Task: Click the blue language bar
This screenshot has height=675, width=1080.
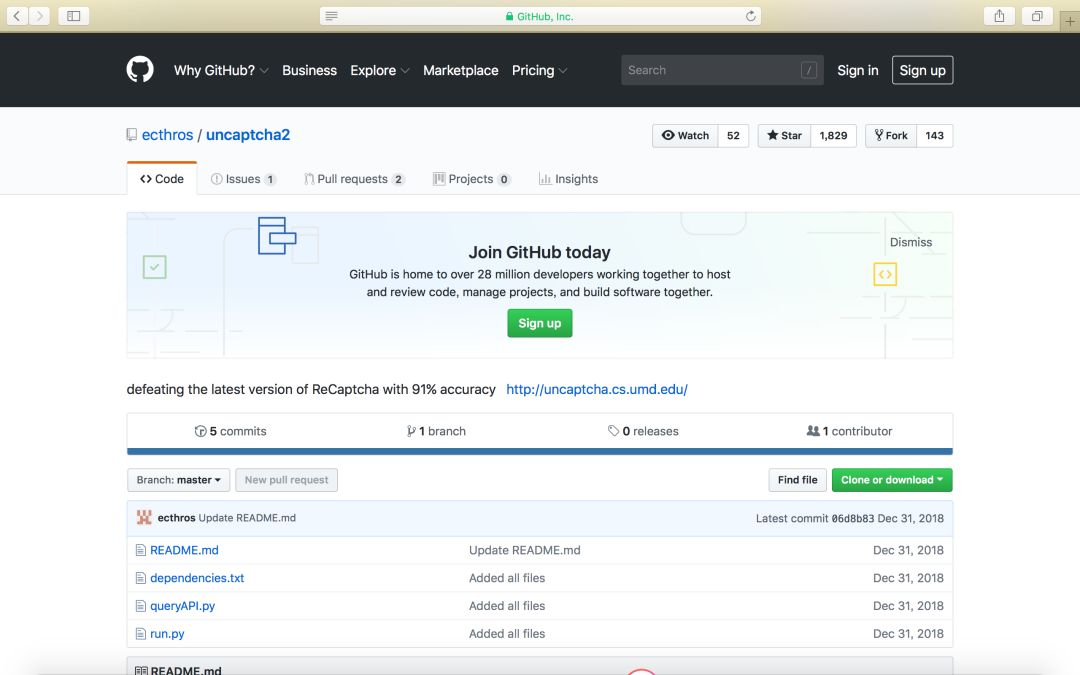Action: 539,452
